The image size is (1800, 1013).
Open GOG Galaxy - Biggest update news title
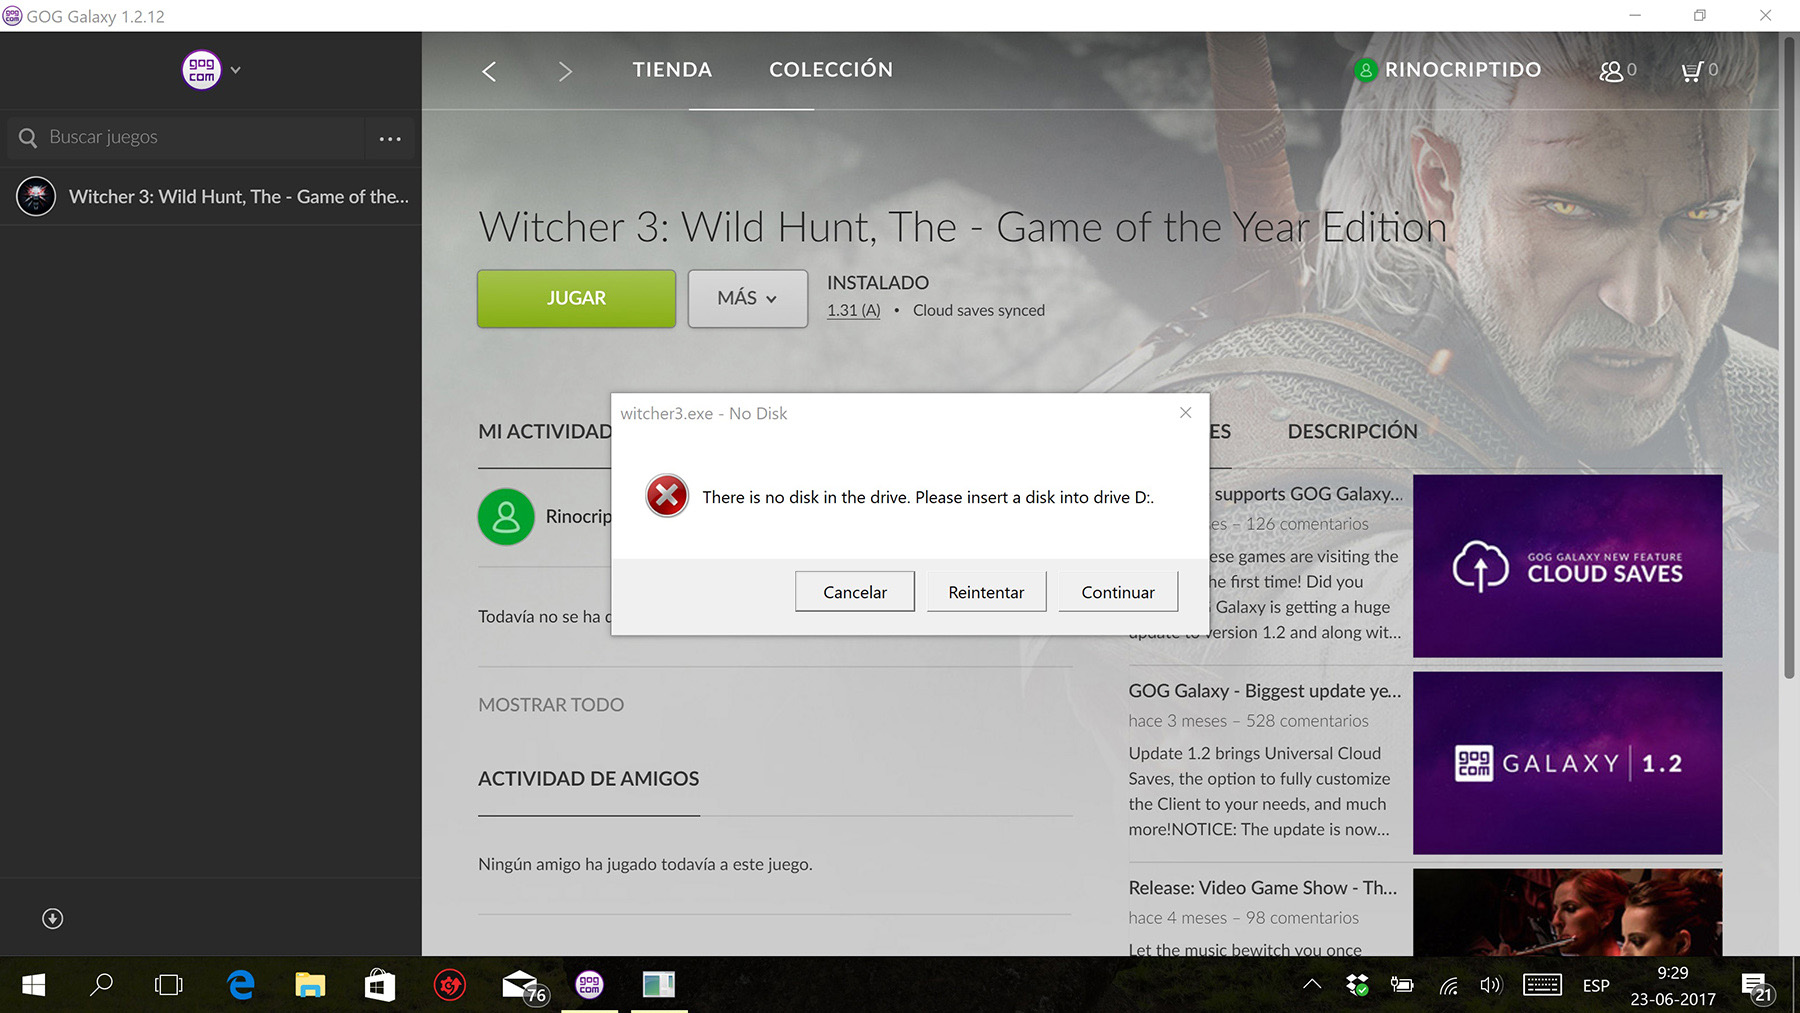tap(1265, 691)
